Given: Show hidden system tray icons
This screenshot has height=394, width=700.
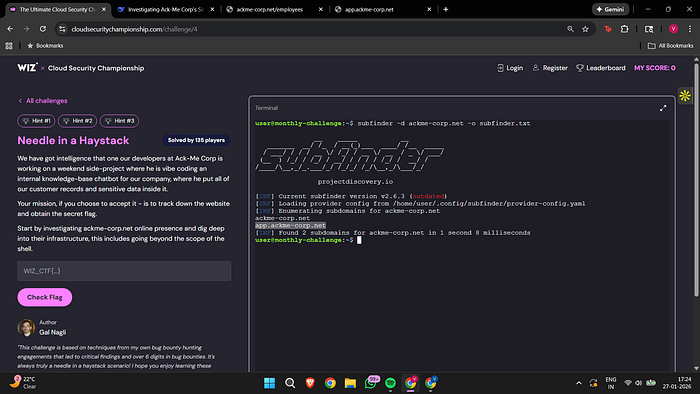Looking at the screenshot, I should coord(579,383).
